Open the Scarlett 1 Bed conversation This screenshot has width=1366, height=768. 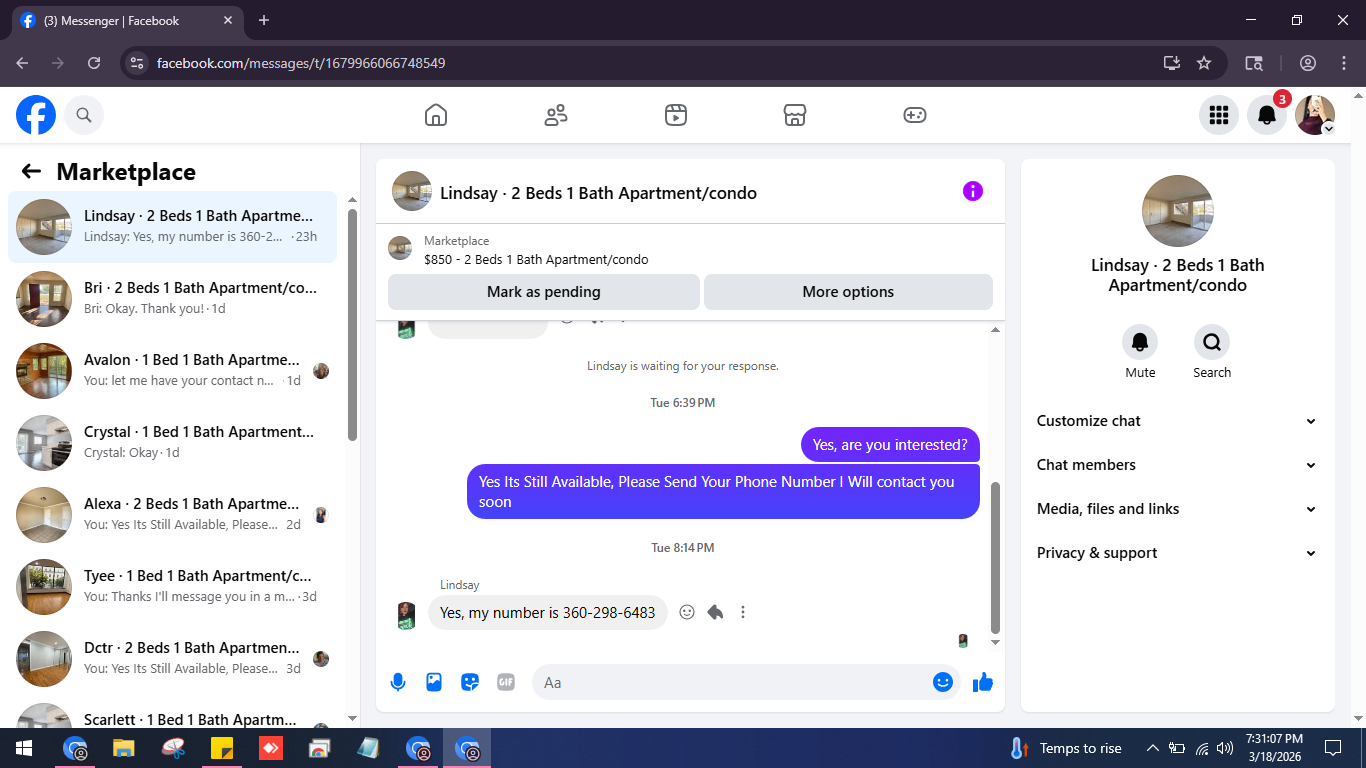[173, 712]
